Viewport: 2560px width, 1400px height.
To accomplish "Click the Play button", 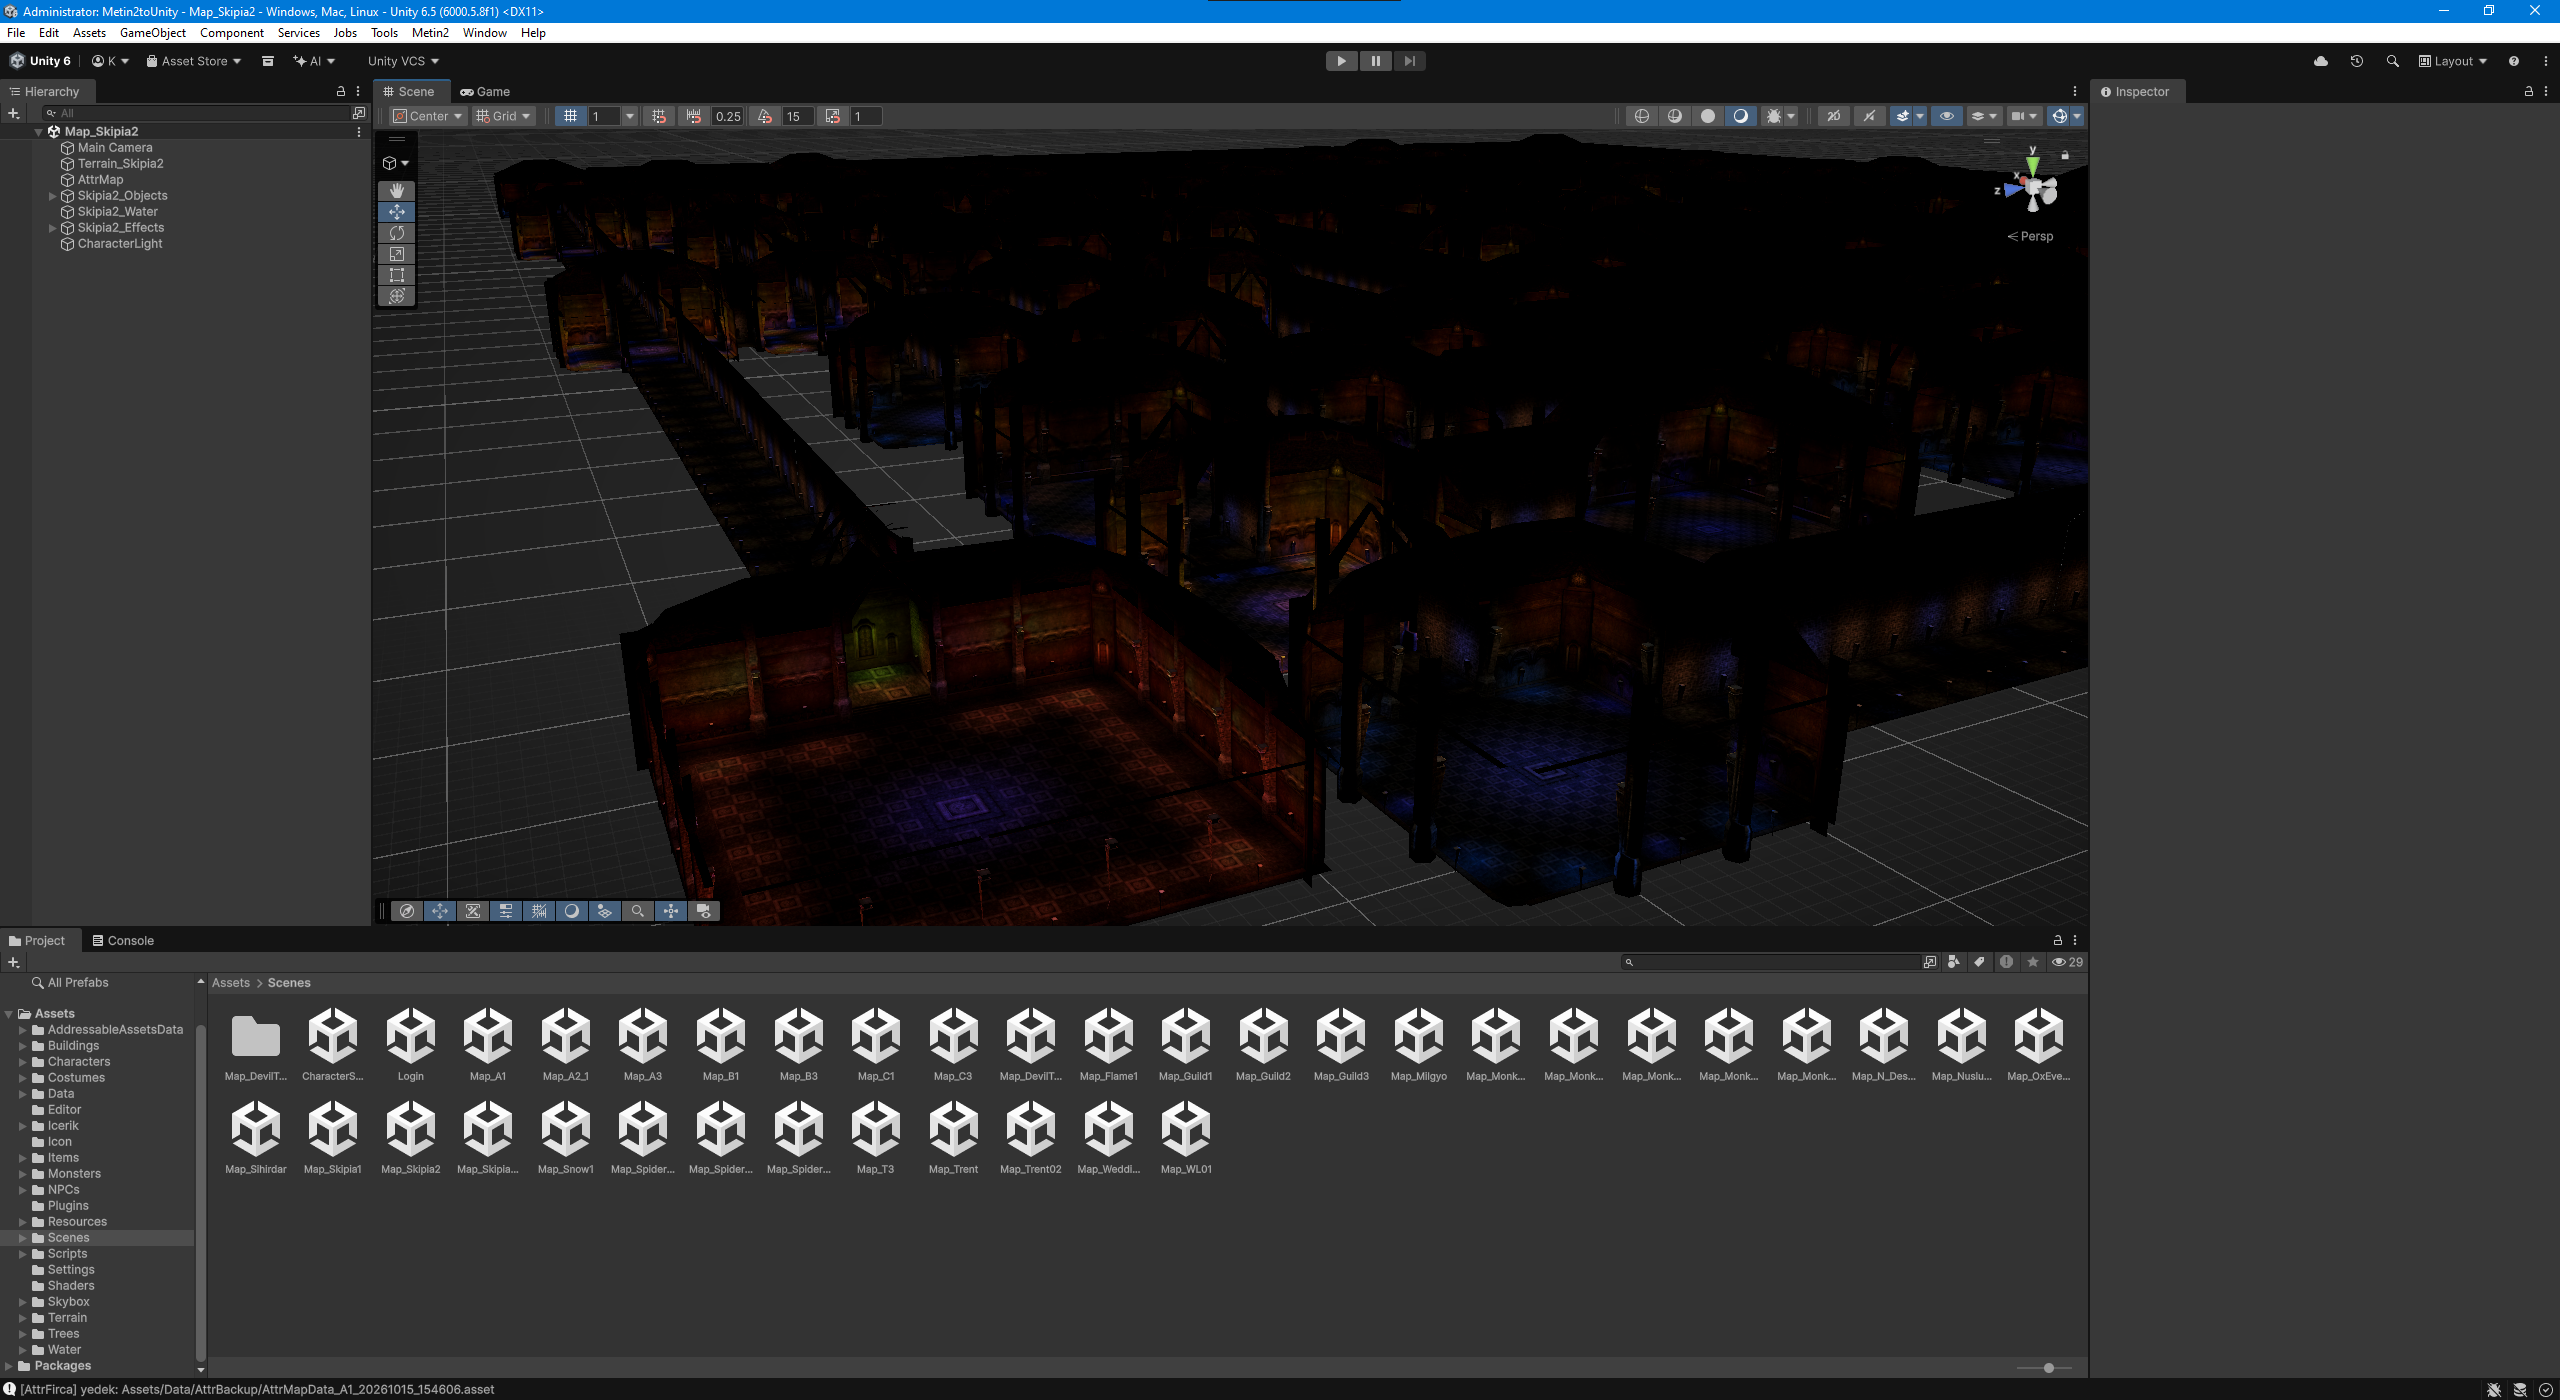I will (1342, 61).
